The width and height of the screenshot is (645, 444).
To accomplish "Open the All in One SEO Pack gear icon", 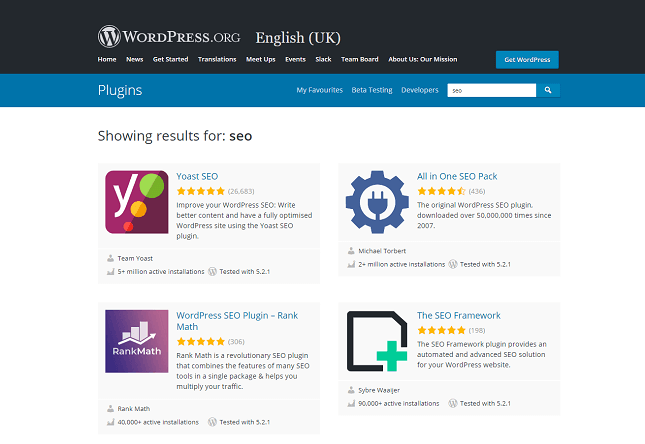I will (x=377, y=202).
